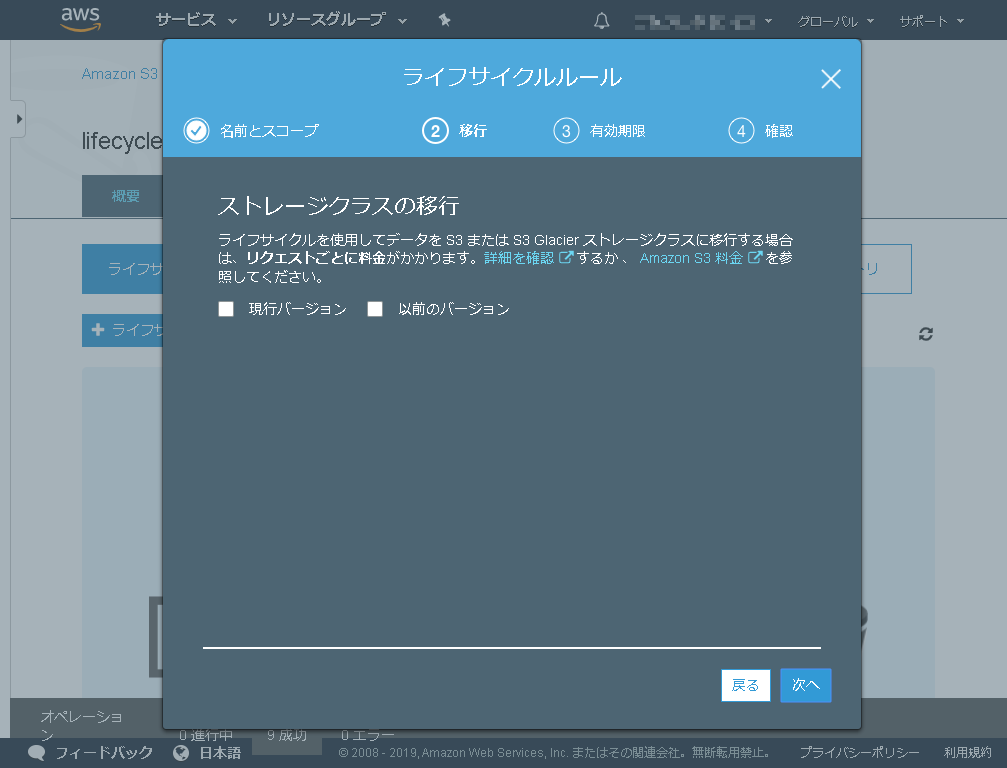Expand the collapsed side navigation arrow
Screen dimensions: 1007x768
[x=19, y=119]
